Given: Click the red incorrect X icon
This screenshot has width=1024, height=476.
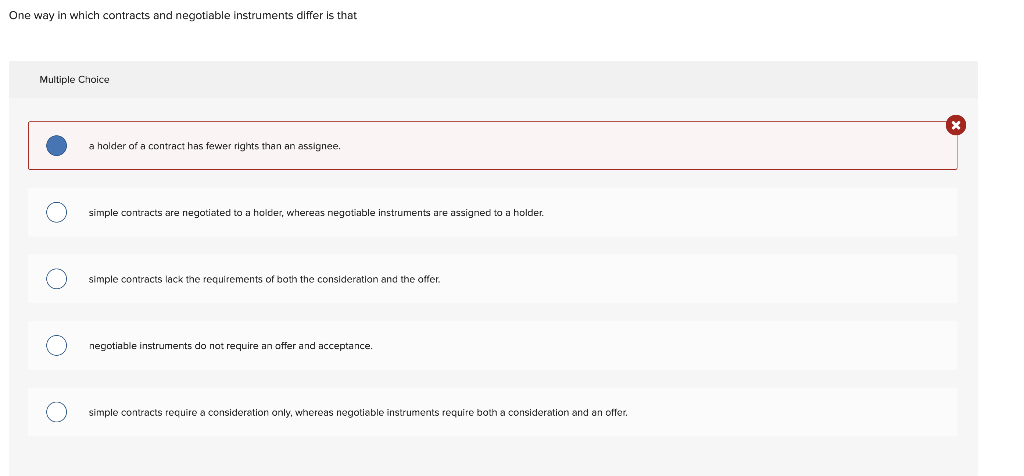Looking at the screenshot, I should (955, 125).
